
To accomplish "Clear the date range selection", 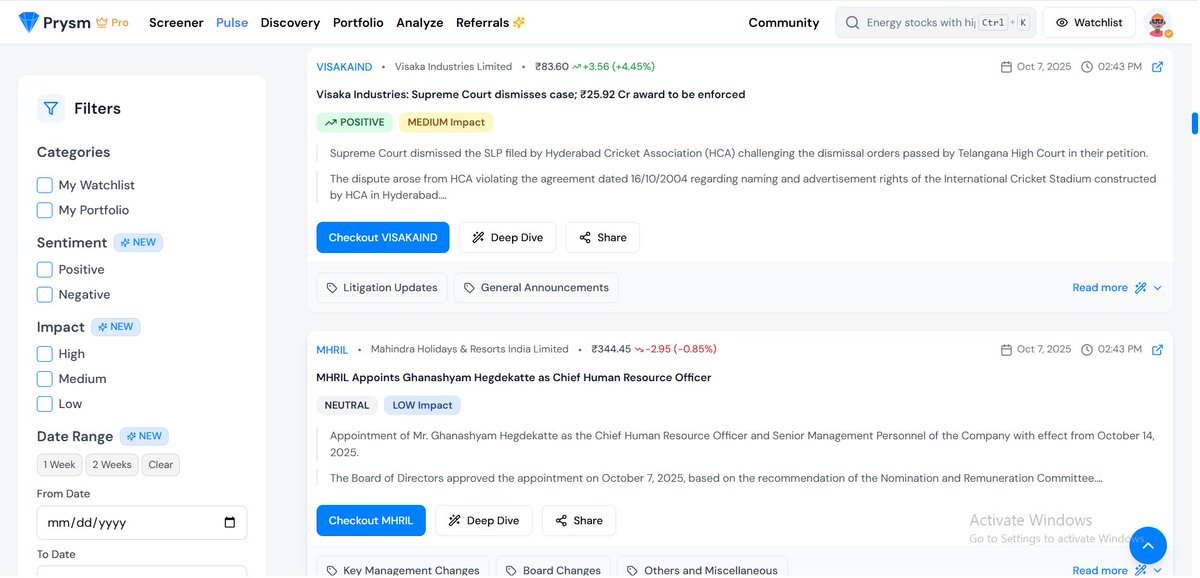I will pos(160,464).
